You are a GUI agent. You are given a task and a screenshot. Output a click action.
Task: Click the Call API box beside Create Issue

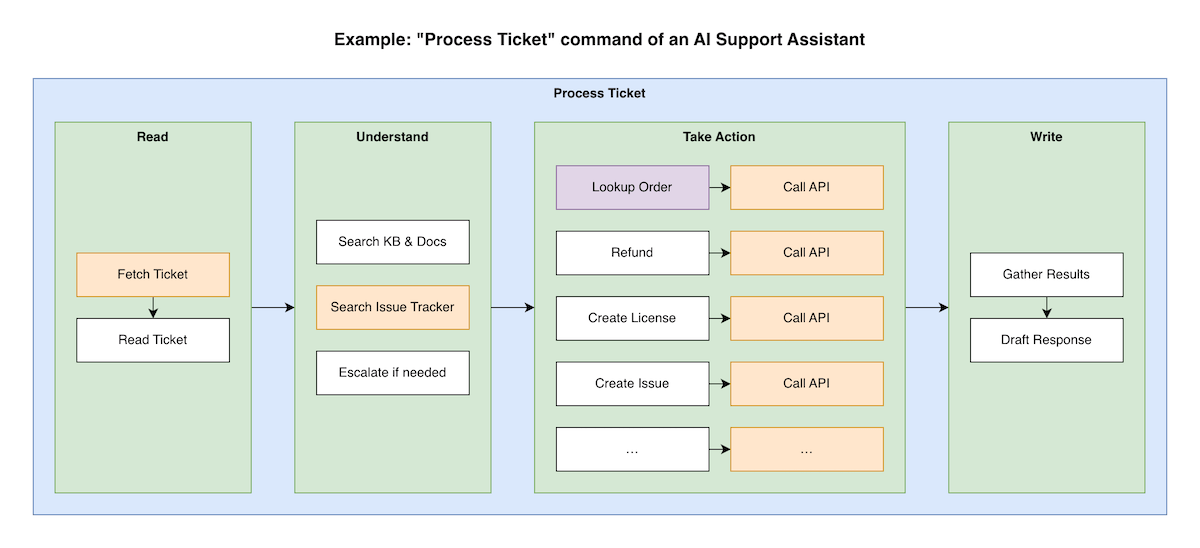coord(806,383)
